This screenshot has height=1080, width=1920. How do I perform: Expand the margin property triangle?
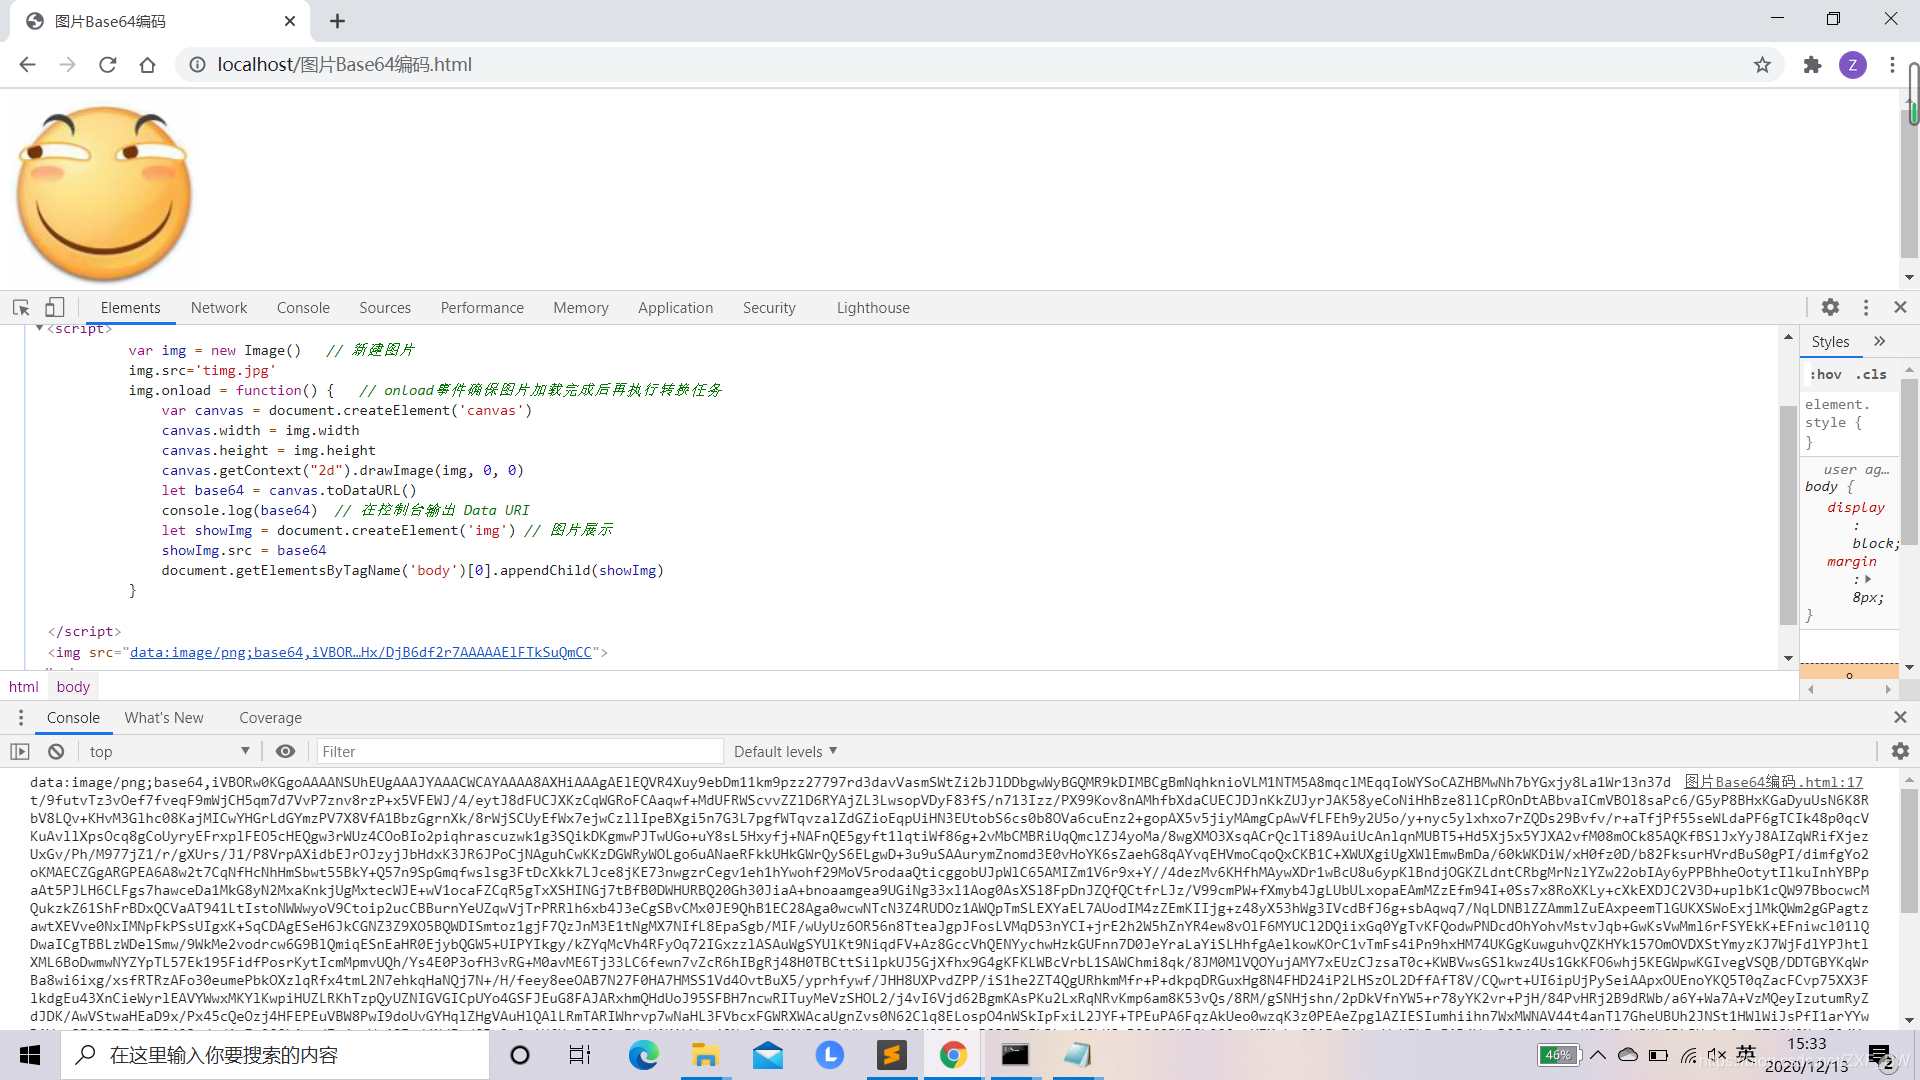1868,579
